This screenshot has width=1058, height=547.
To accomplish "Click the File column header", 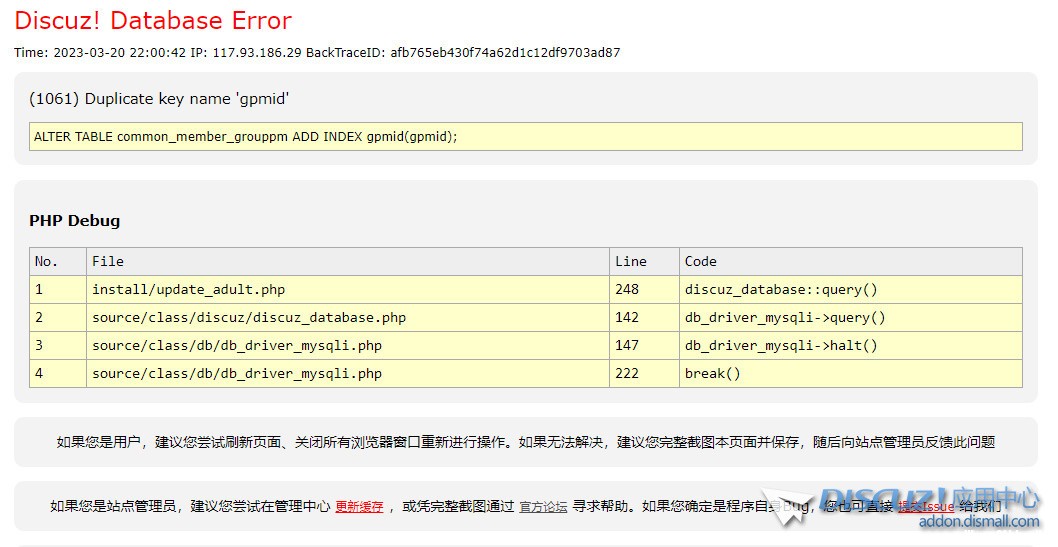I will pyautogui.click(x=108, y=261).
